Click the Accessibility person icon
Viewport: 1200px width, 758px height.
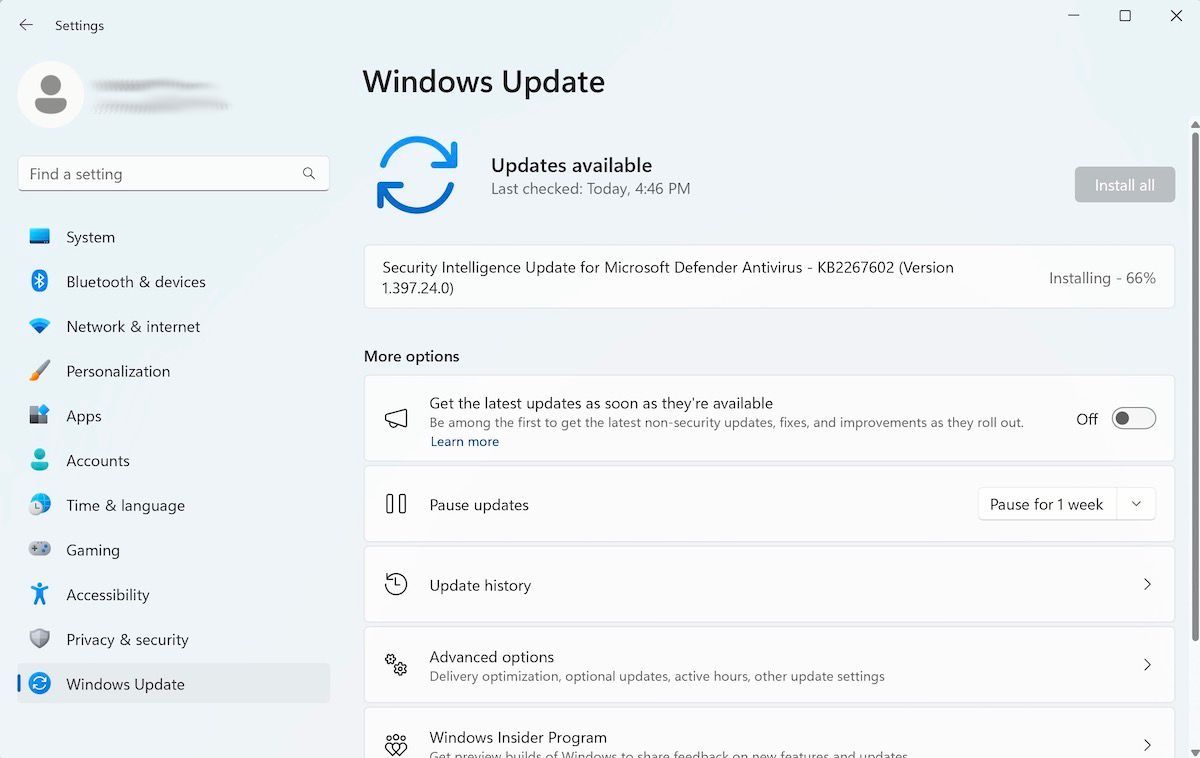40,595
